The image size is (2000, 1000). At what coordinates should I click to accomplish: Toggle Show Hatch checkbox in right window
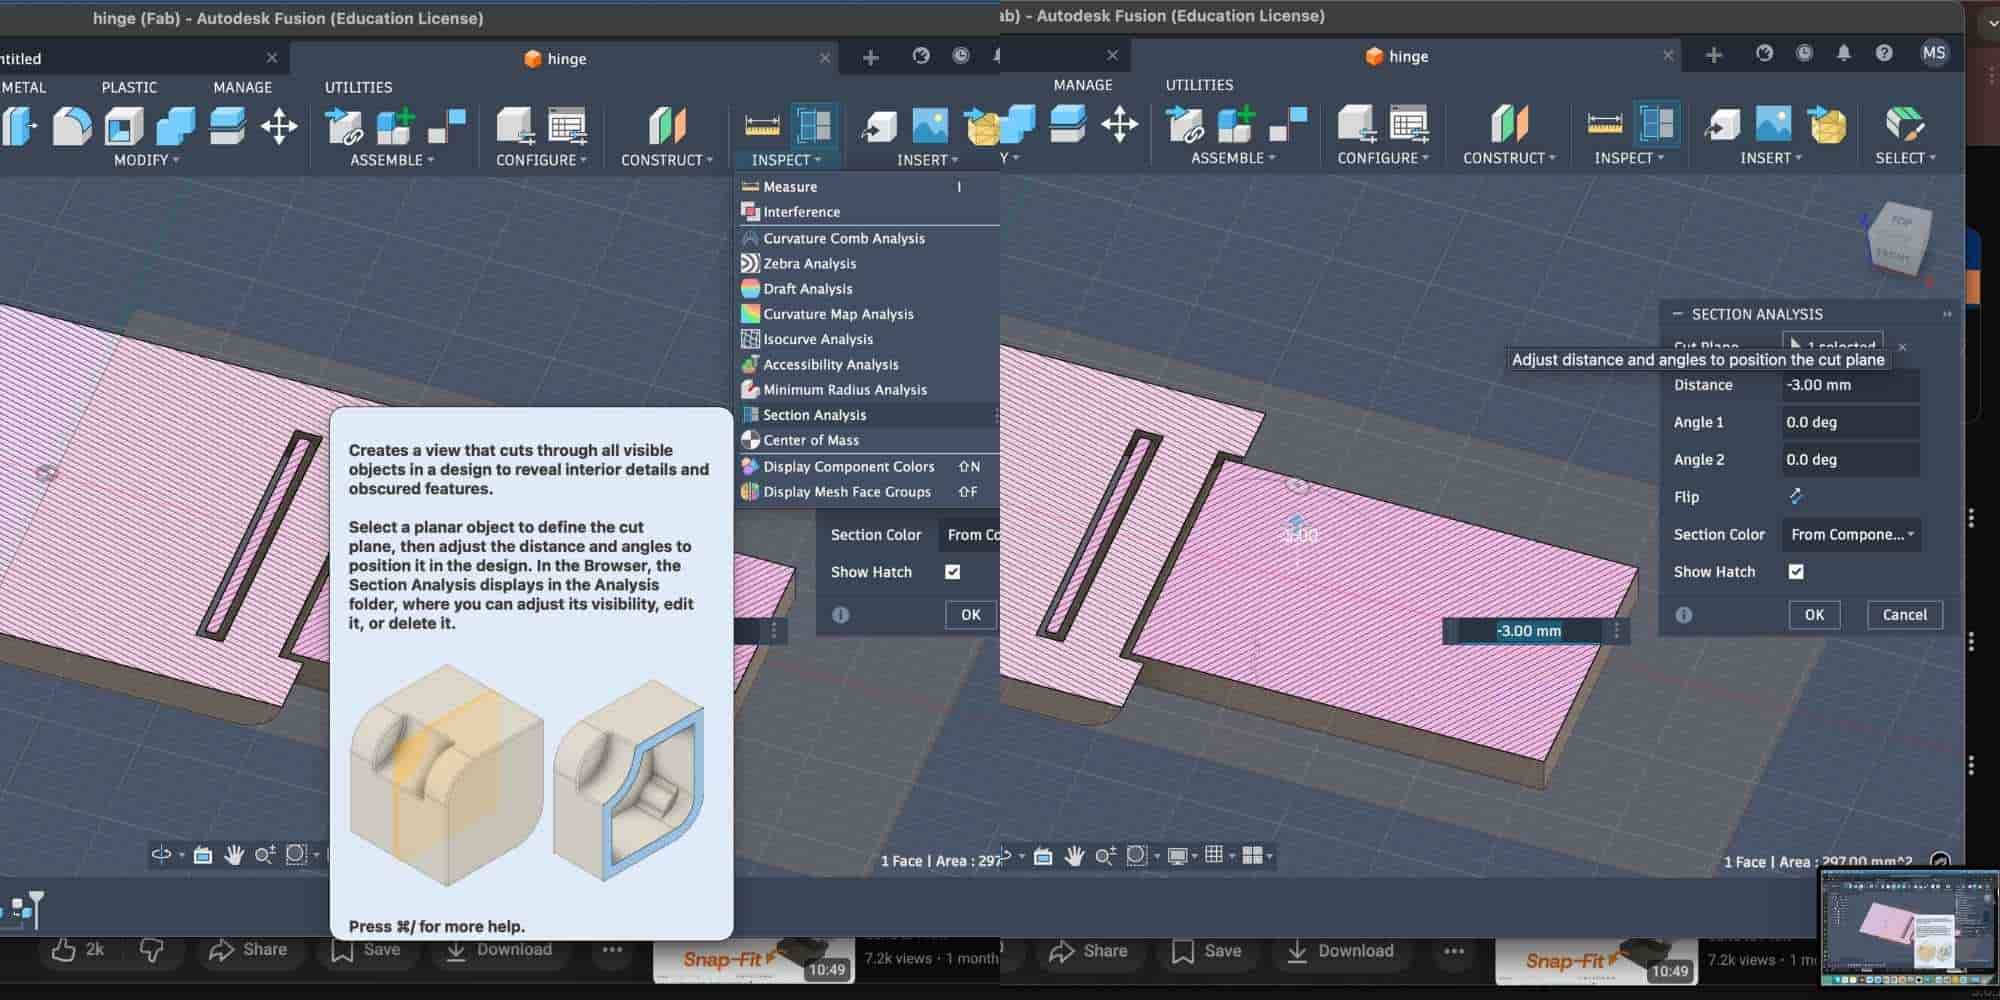[1796, 572]
